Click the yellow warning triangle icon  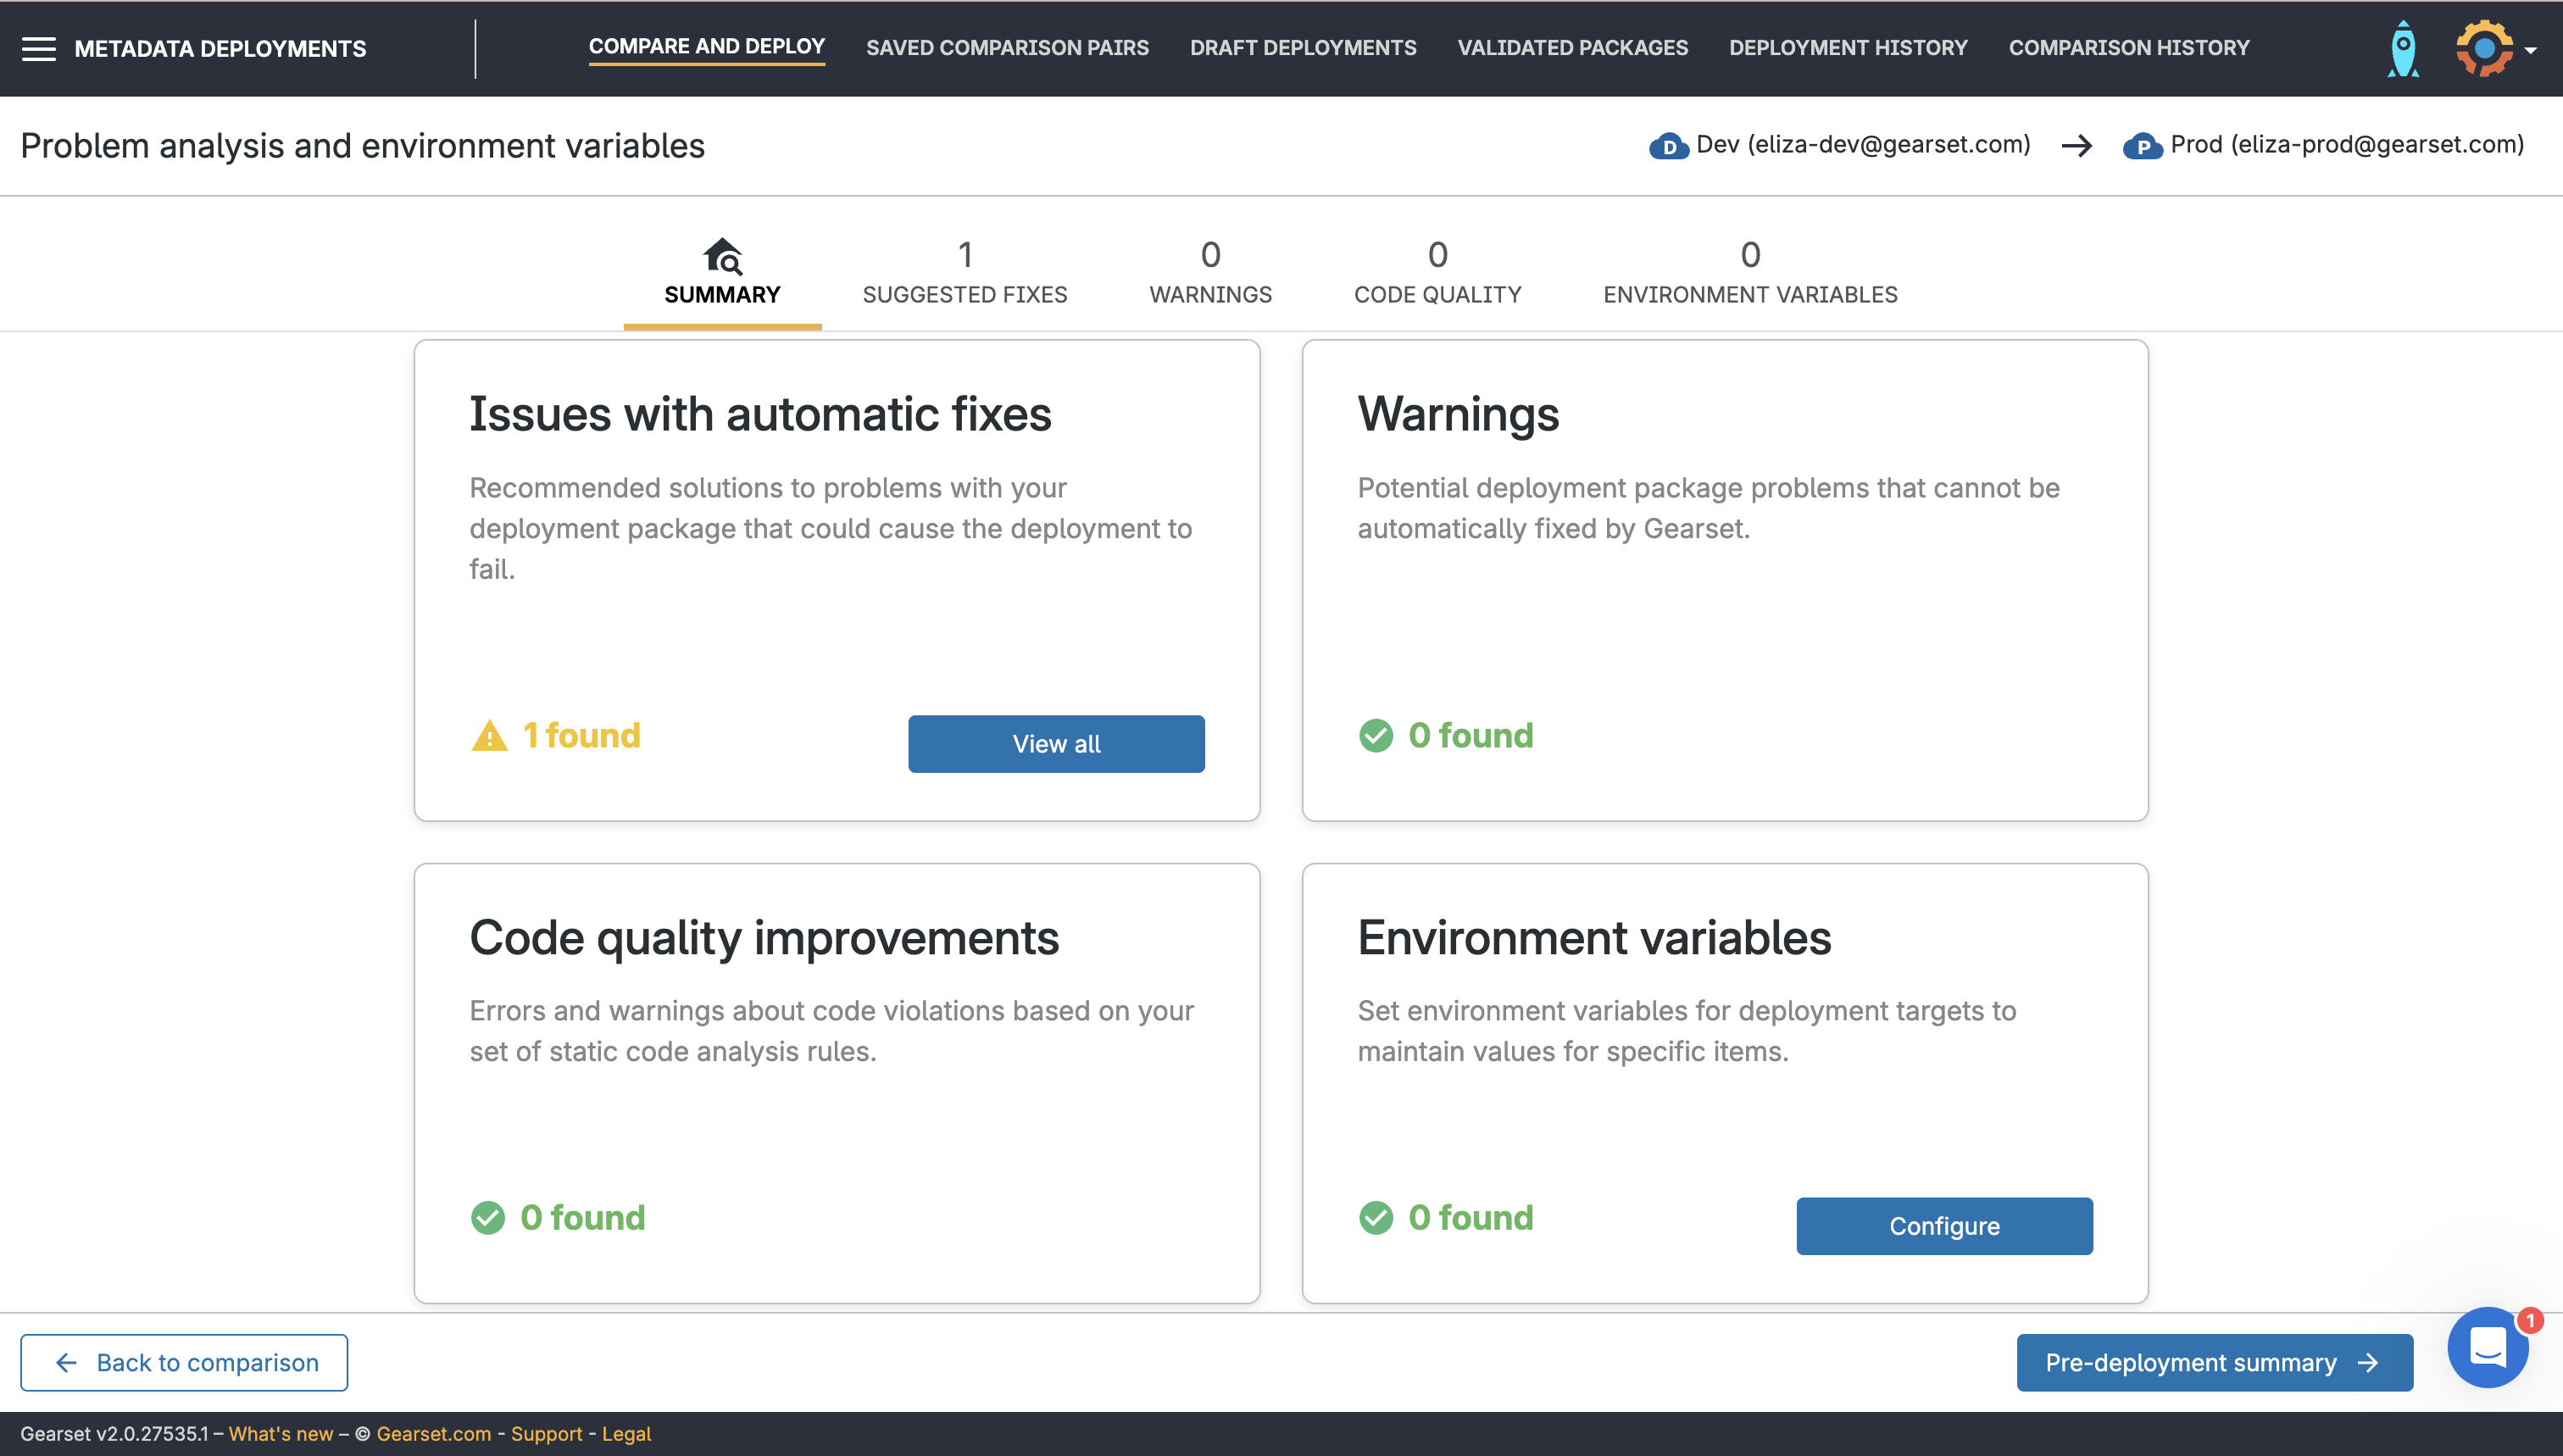pos(489,736)
